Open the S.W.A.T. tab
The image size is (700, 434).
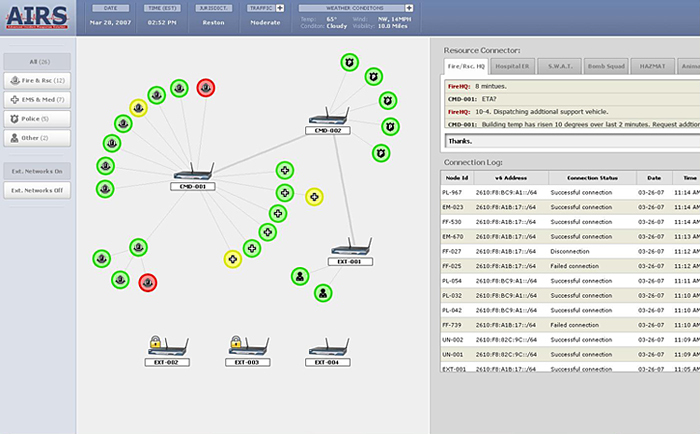[560, 66]
